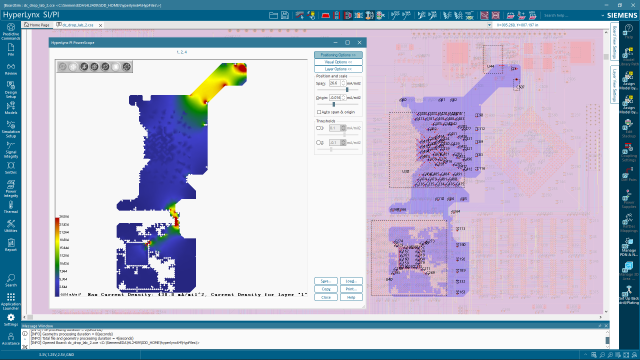
Task: Click the Origin value spinner arrows
Action: coord(344,98)
